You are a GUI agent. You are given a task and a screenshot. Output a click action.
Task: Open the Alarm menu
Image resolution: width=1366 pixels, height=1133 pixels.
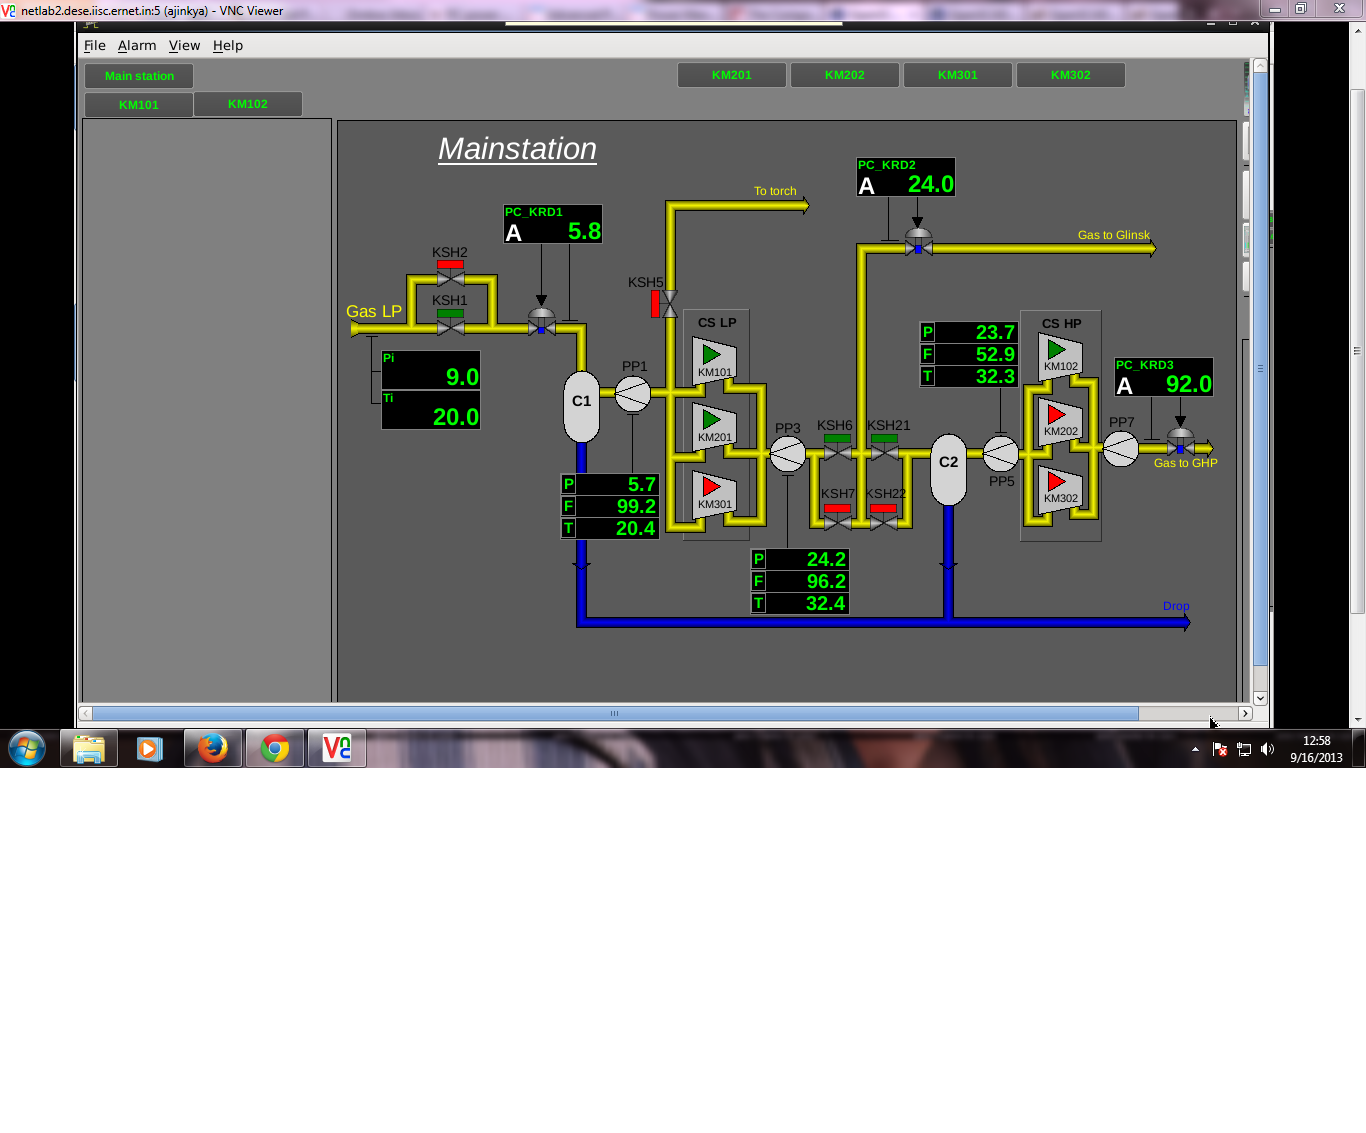point(137,46)
